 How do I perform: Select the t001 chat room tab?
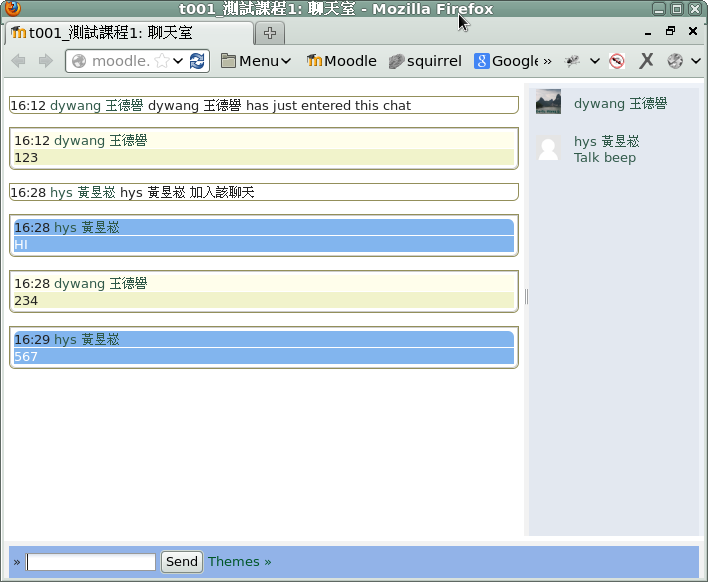pos(128,33)
